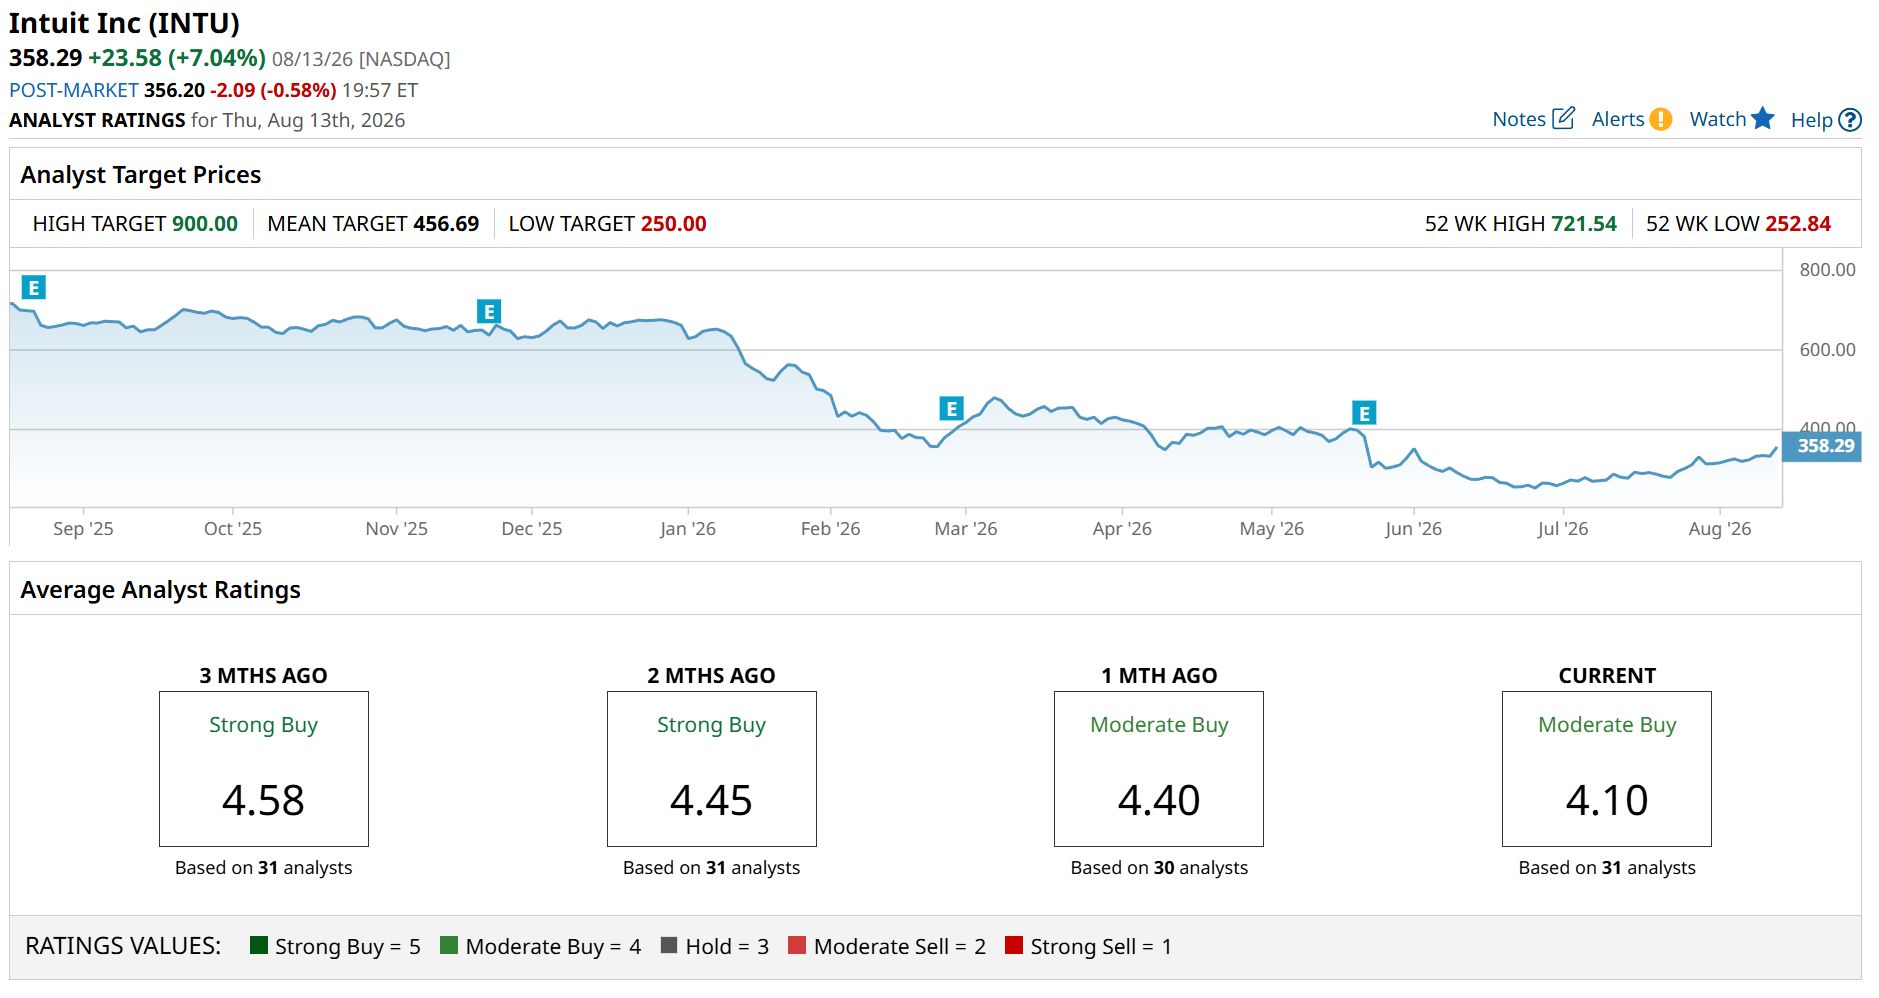This screenshot has width=1879, height=998.
Task: Toggle the blue Watch star icon
Action: coord(1763,118)
